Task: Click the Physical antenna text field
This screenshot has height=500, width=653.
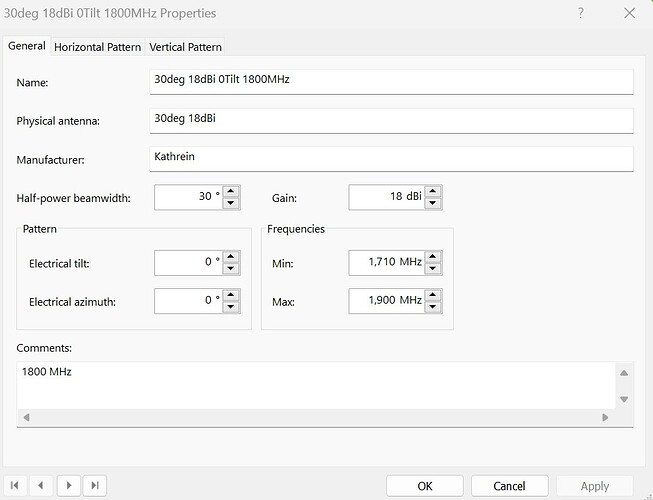Action: [391, 121]
